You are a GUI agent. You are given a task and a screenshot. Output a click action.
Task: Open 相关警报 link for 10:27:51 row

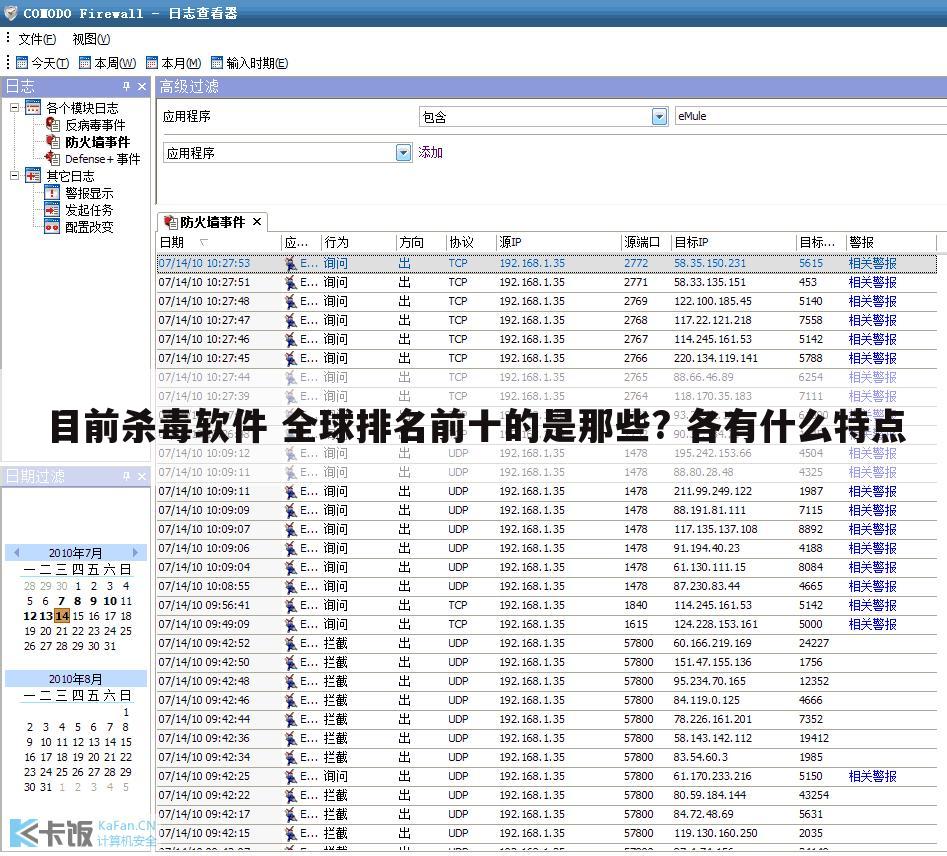click(872, 282)
